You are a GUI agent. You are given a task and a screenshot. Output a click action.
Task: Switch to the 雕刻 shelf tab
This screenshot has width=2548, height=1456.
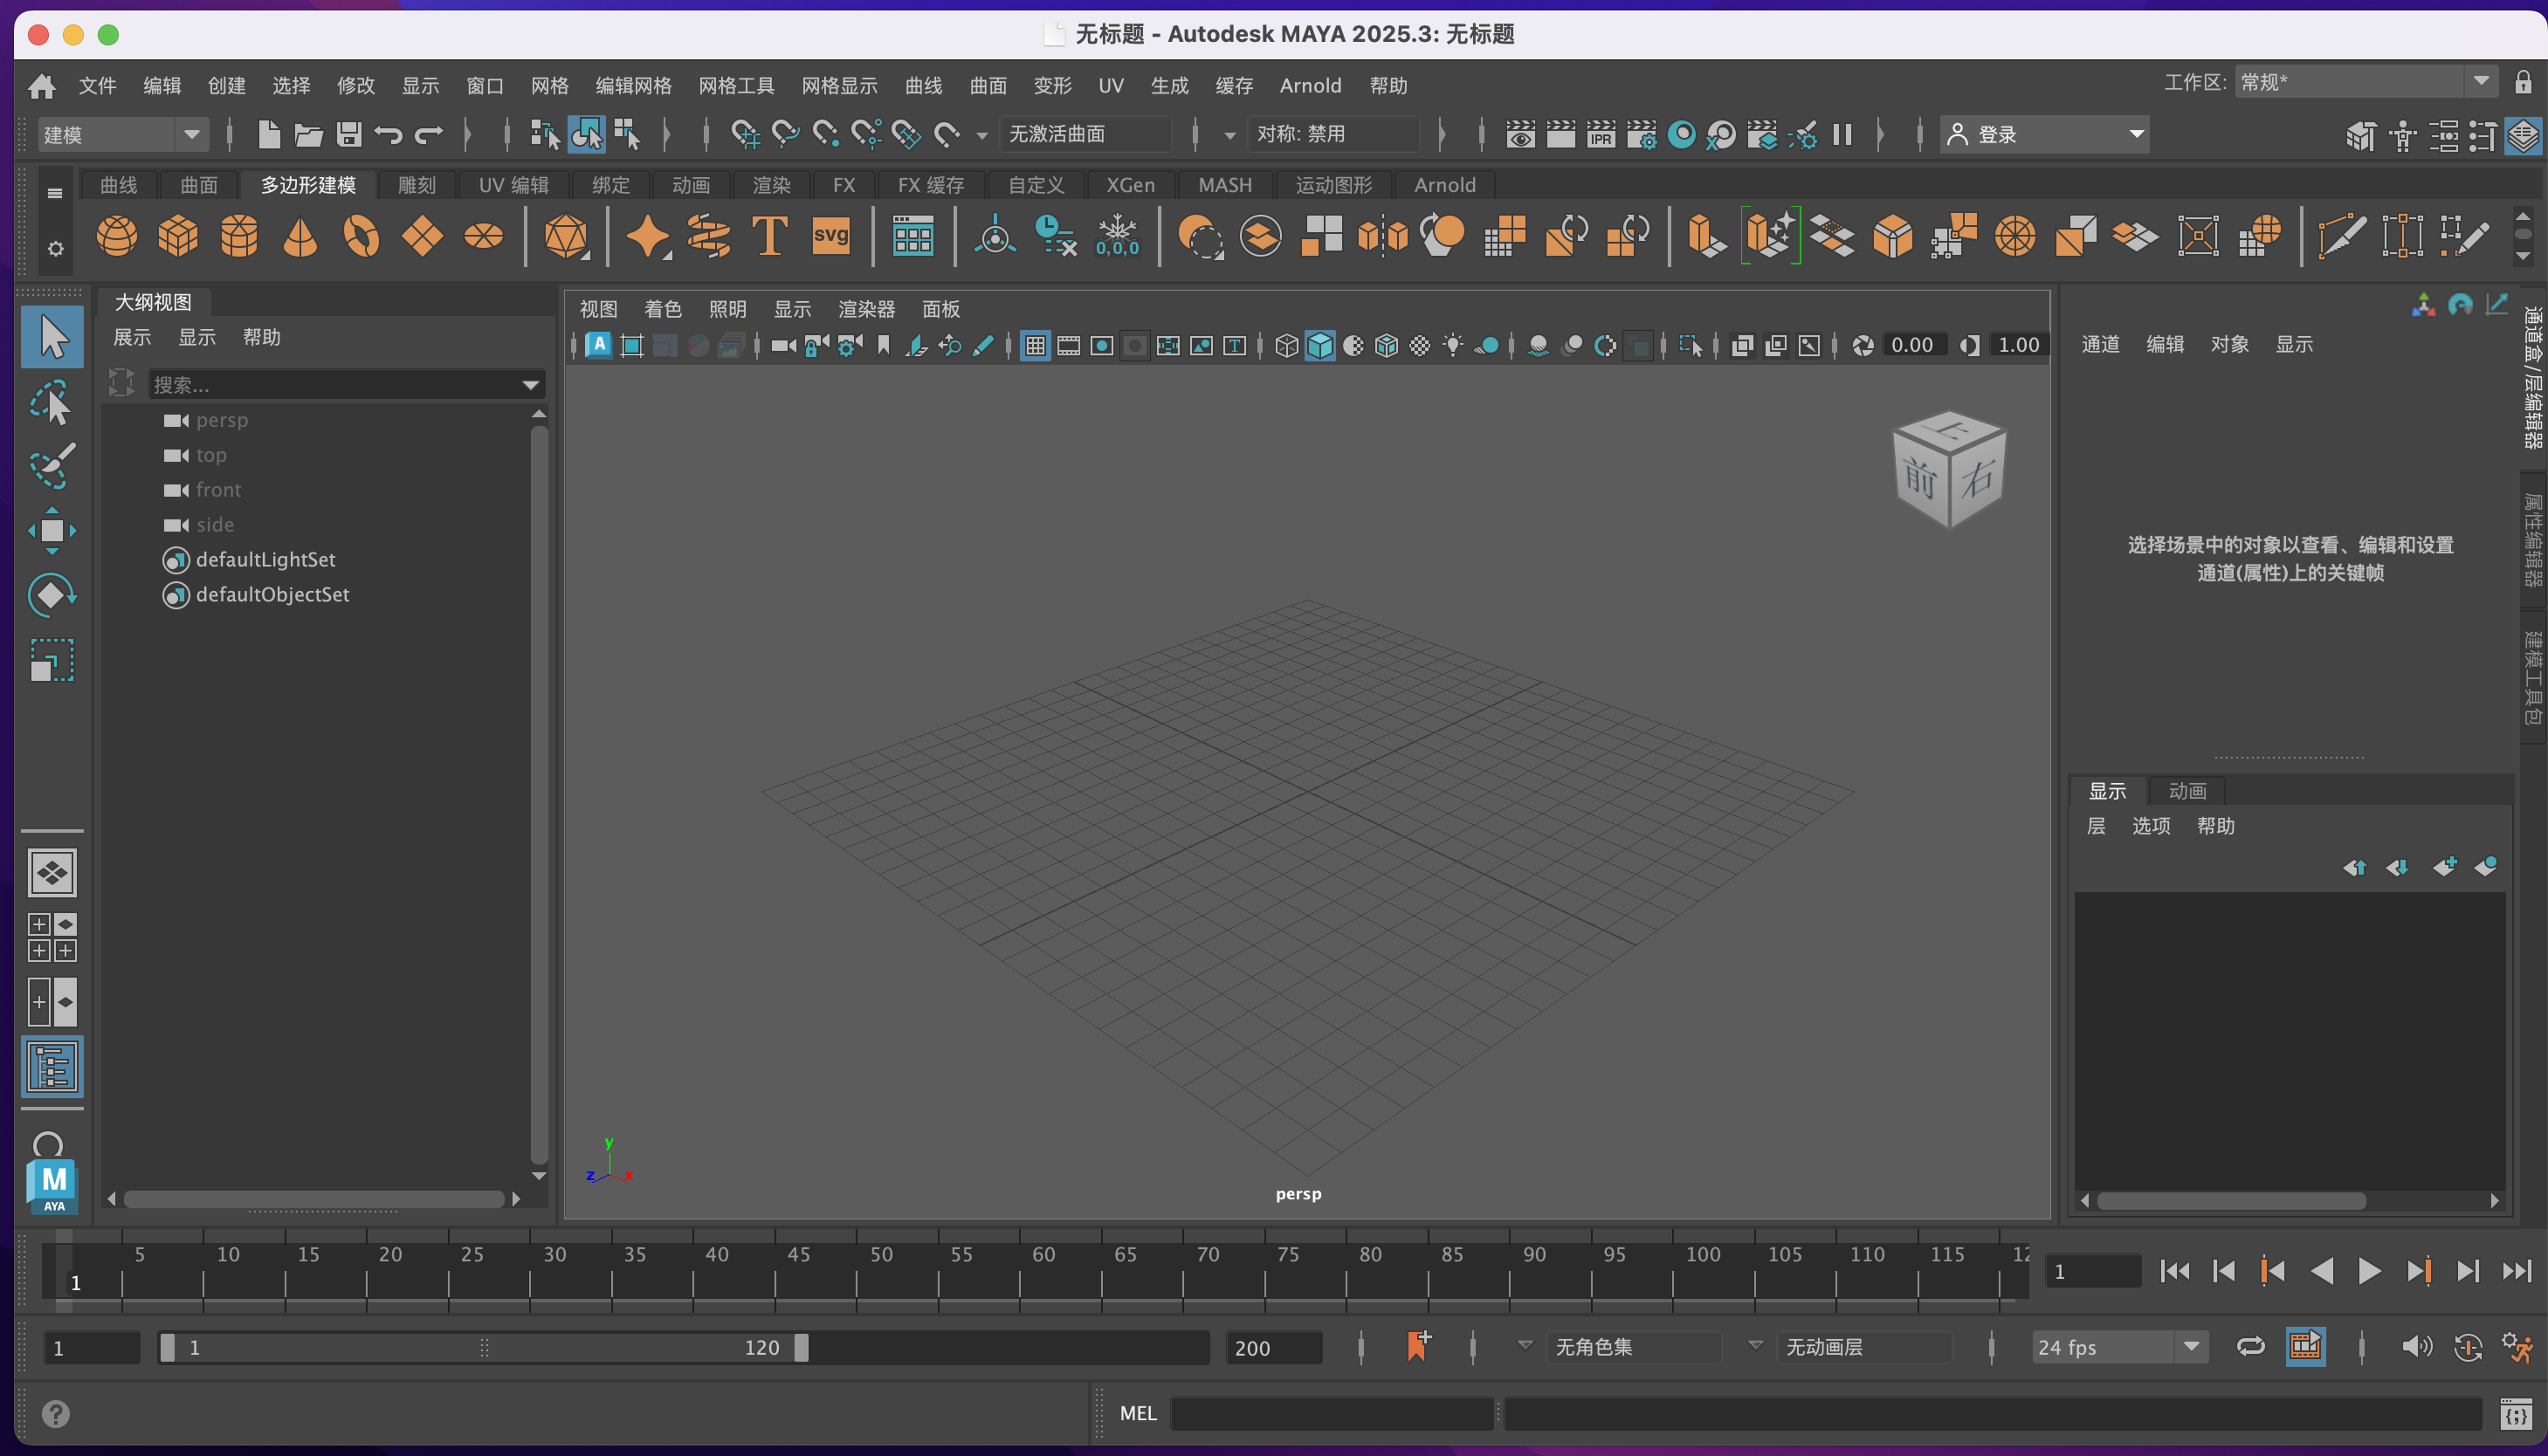point(416,185)
